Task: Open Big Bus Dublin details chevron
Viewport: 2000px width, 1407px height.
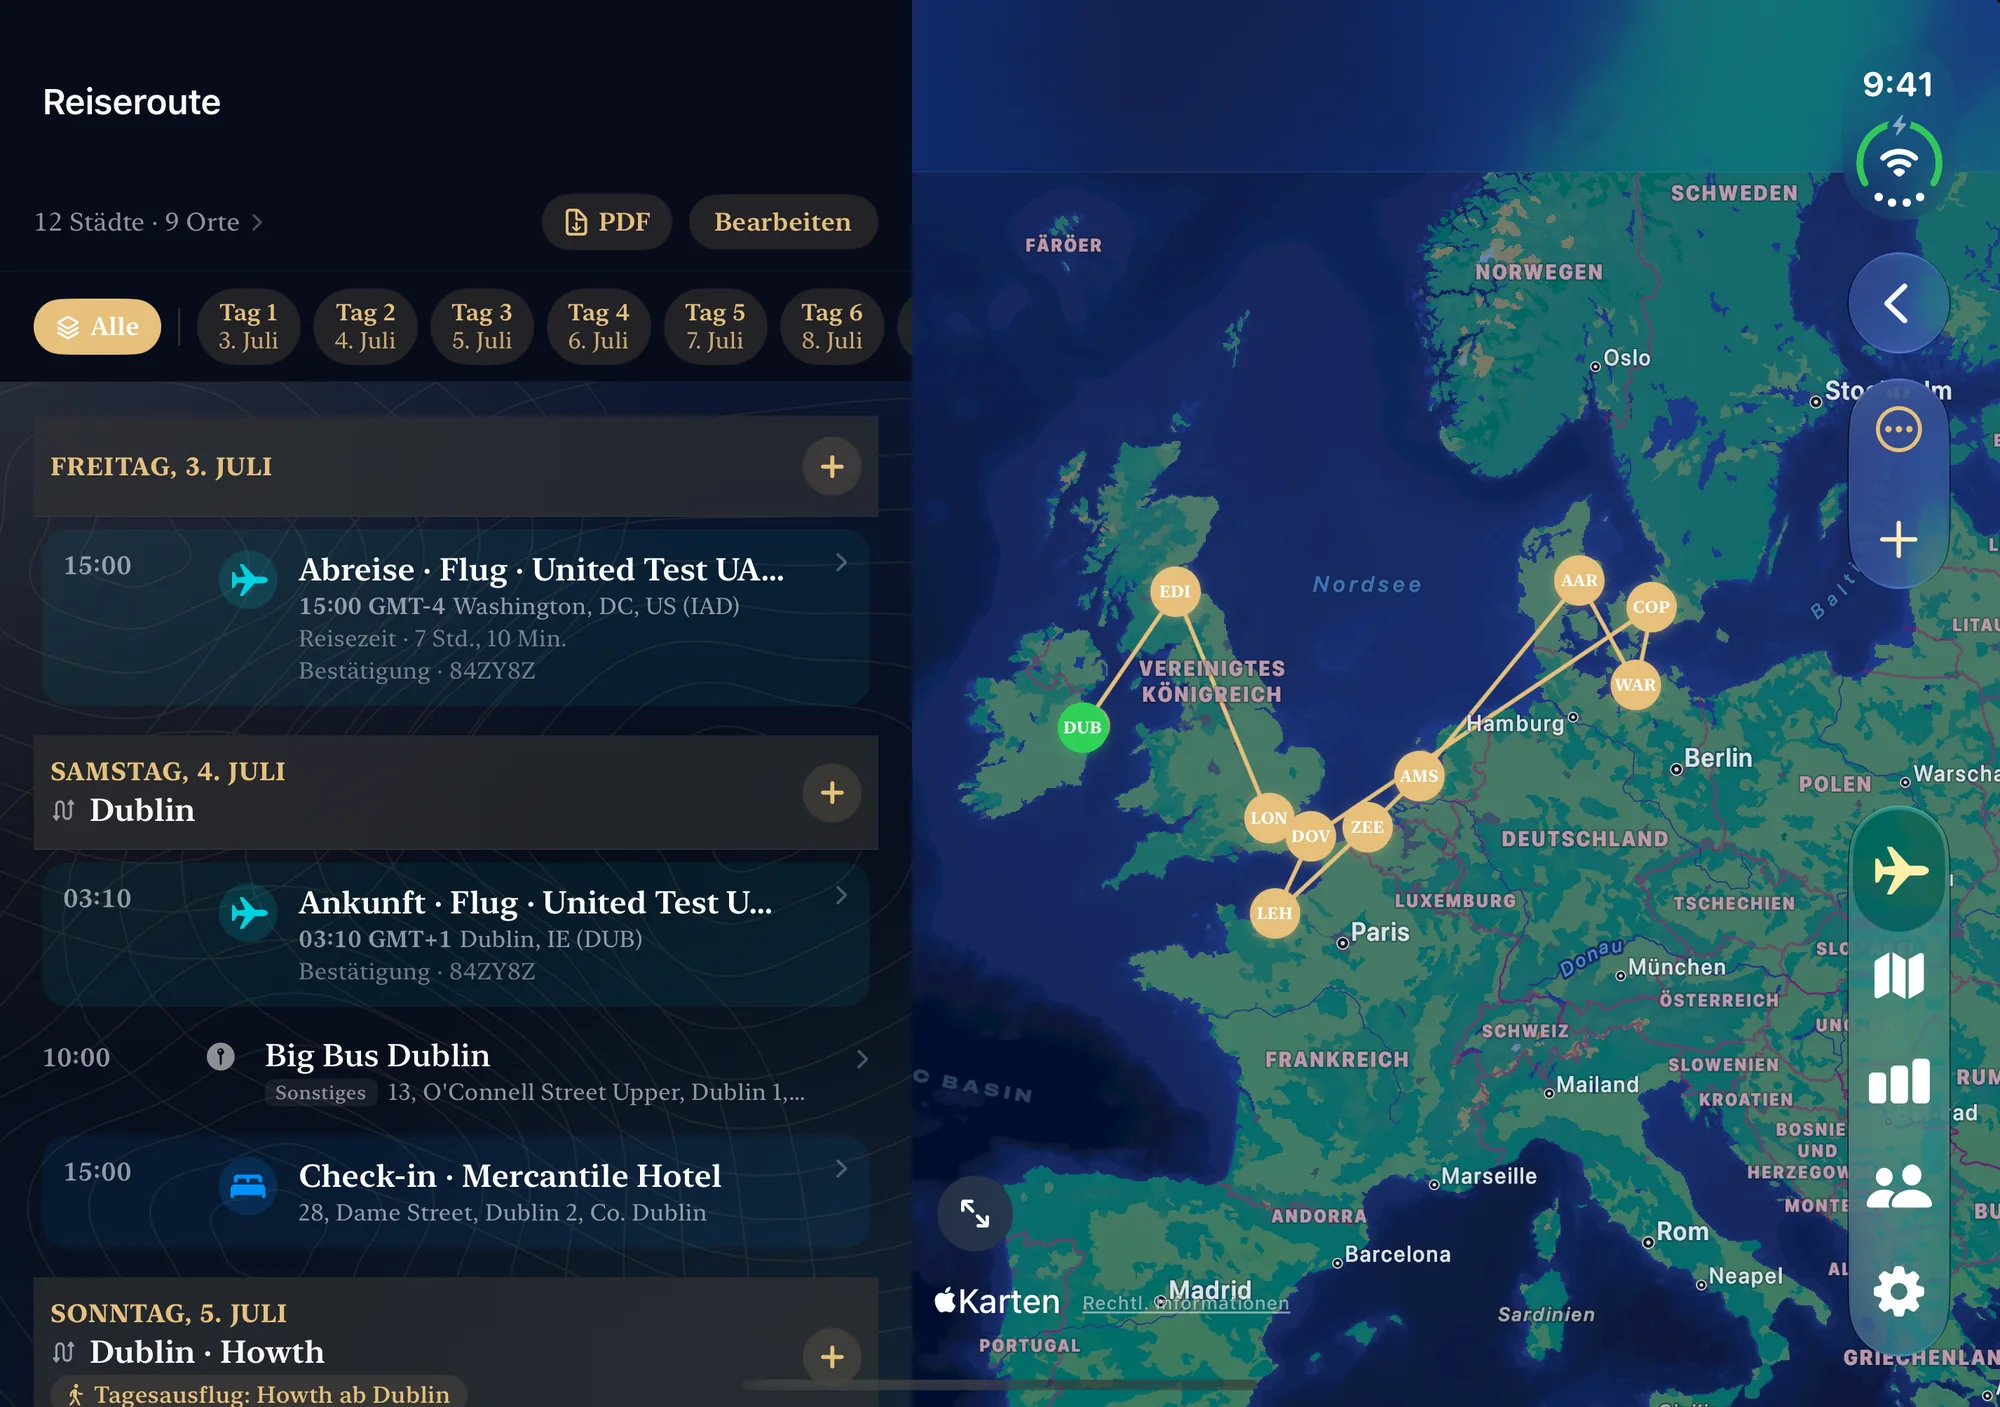Action: (862, 1059)
